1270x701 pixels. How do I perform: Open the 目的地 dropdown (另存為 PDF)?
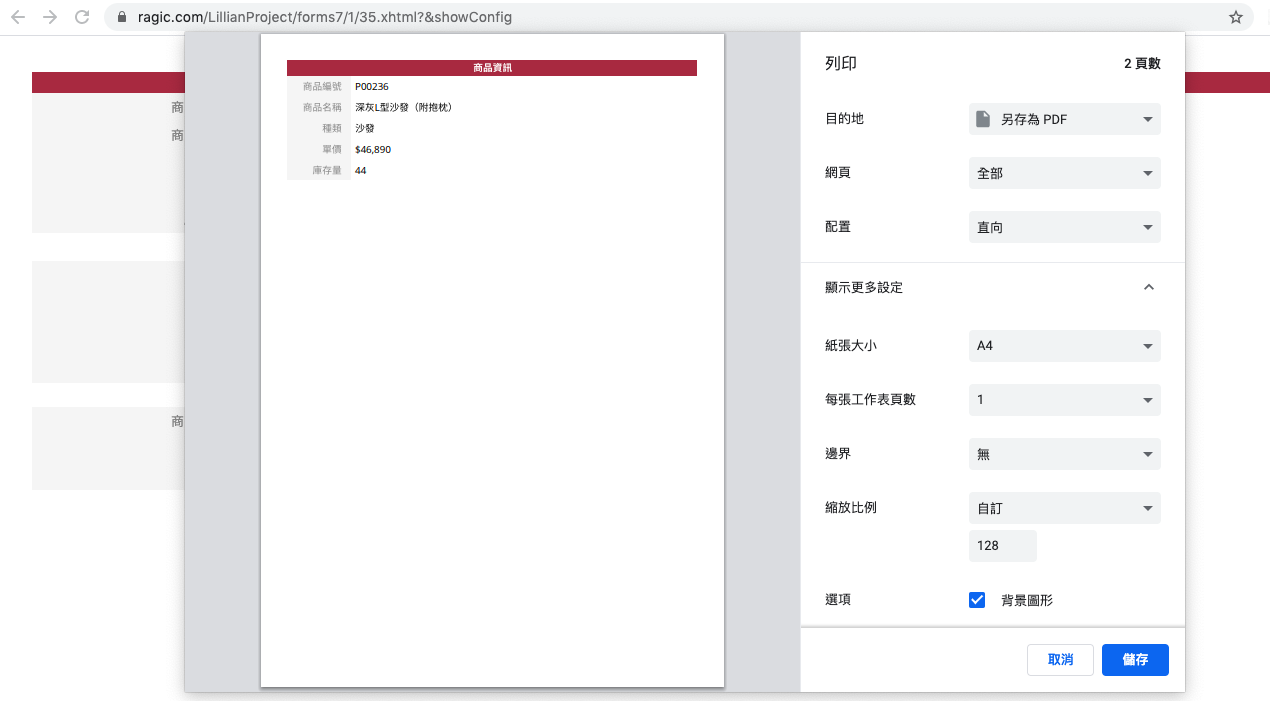(x=1064, y=119)
